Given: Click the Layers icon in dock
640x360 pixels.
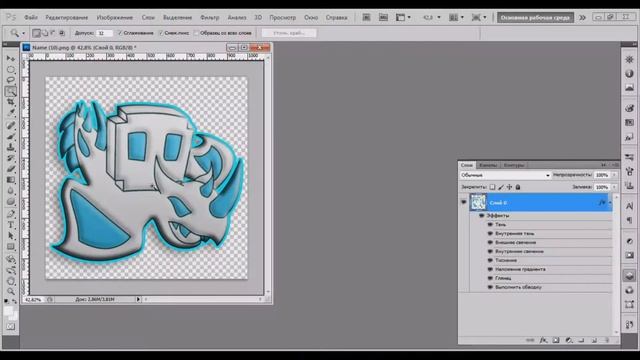Looking at the screenshot, I should coord(629,276).
